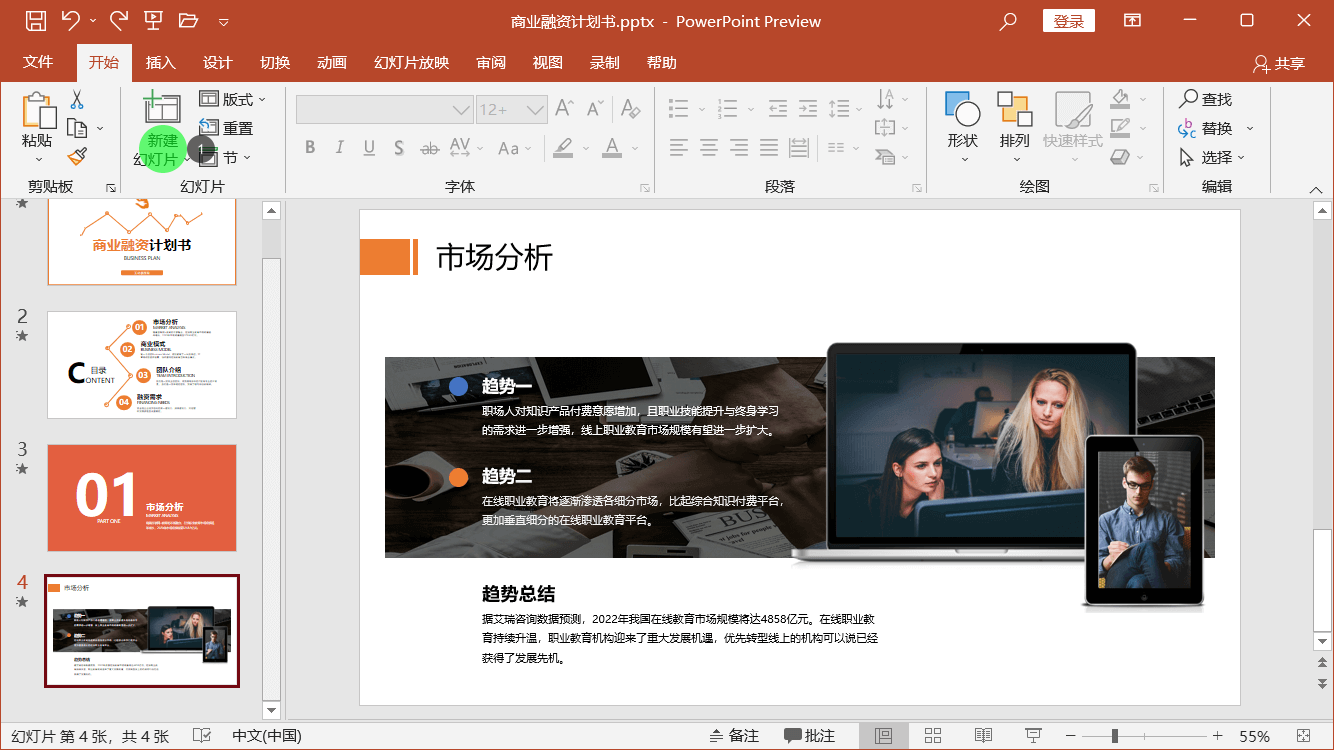The image size is (1334, 750).
Task: Open the 文件 file tab
Action: pos(38,62)
